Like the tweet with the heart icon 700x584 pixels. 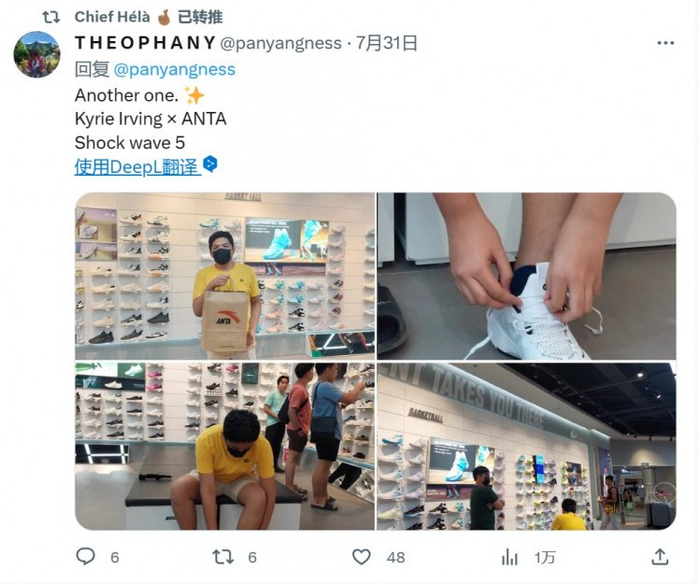(x=361, y=557)
